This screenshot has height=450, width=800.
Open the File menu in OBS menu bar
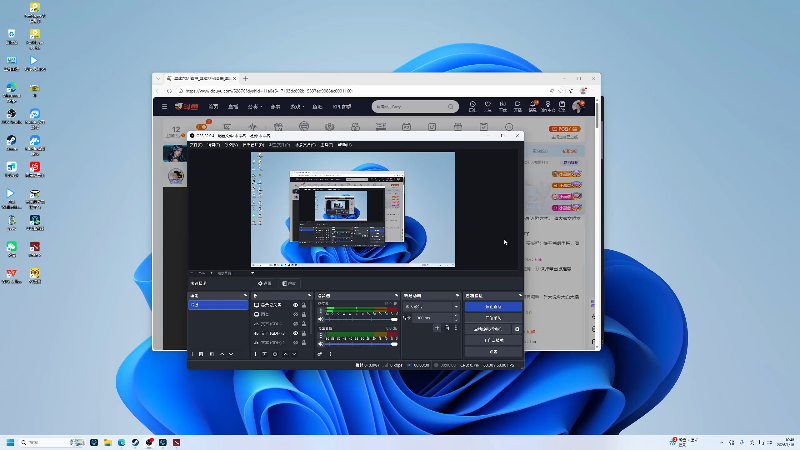click(196, 146)
